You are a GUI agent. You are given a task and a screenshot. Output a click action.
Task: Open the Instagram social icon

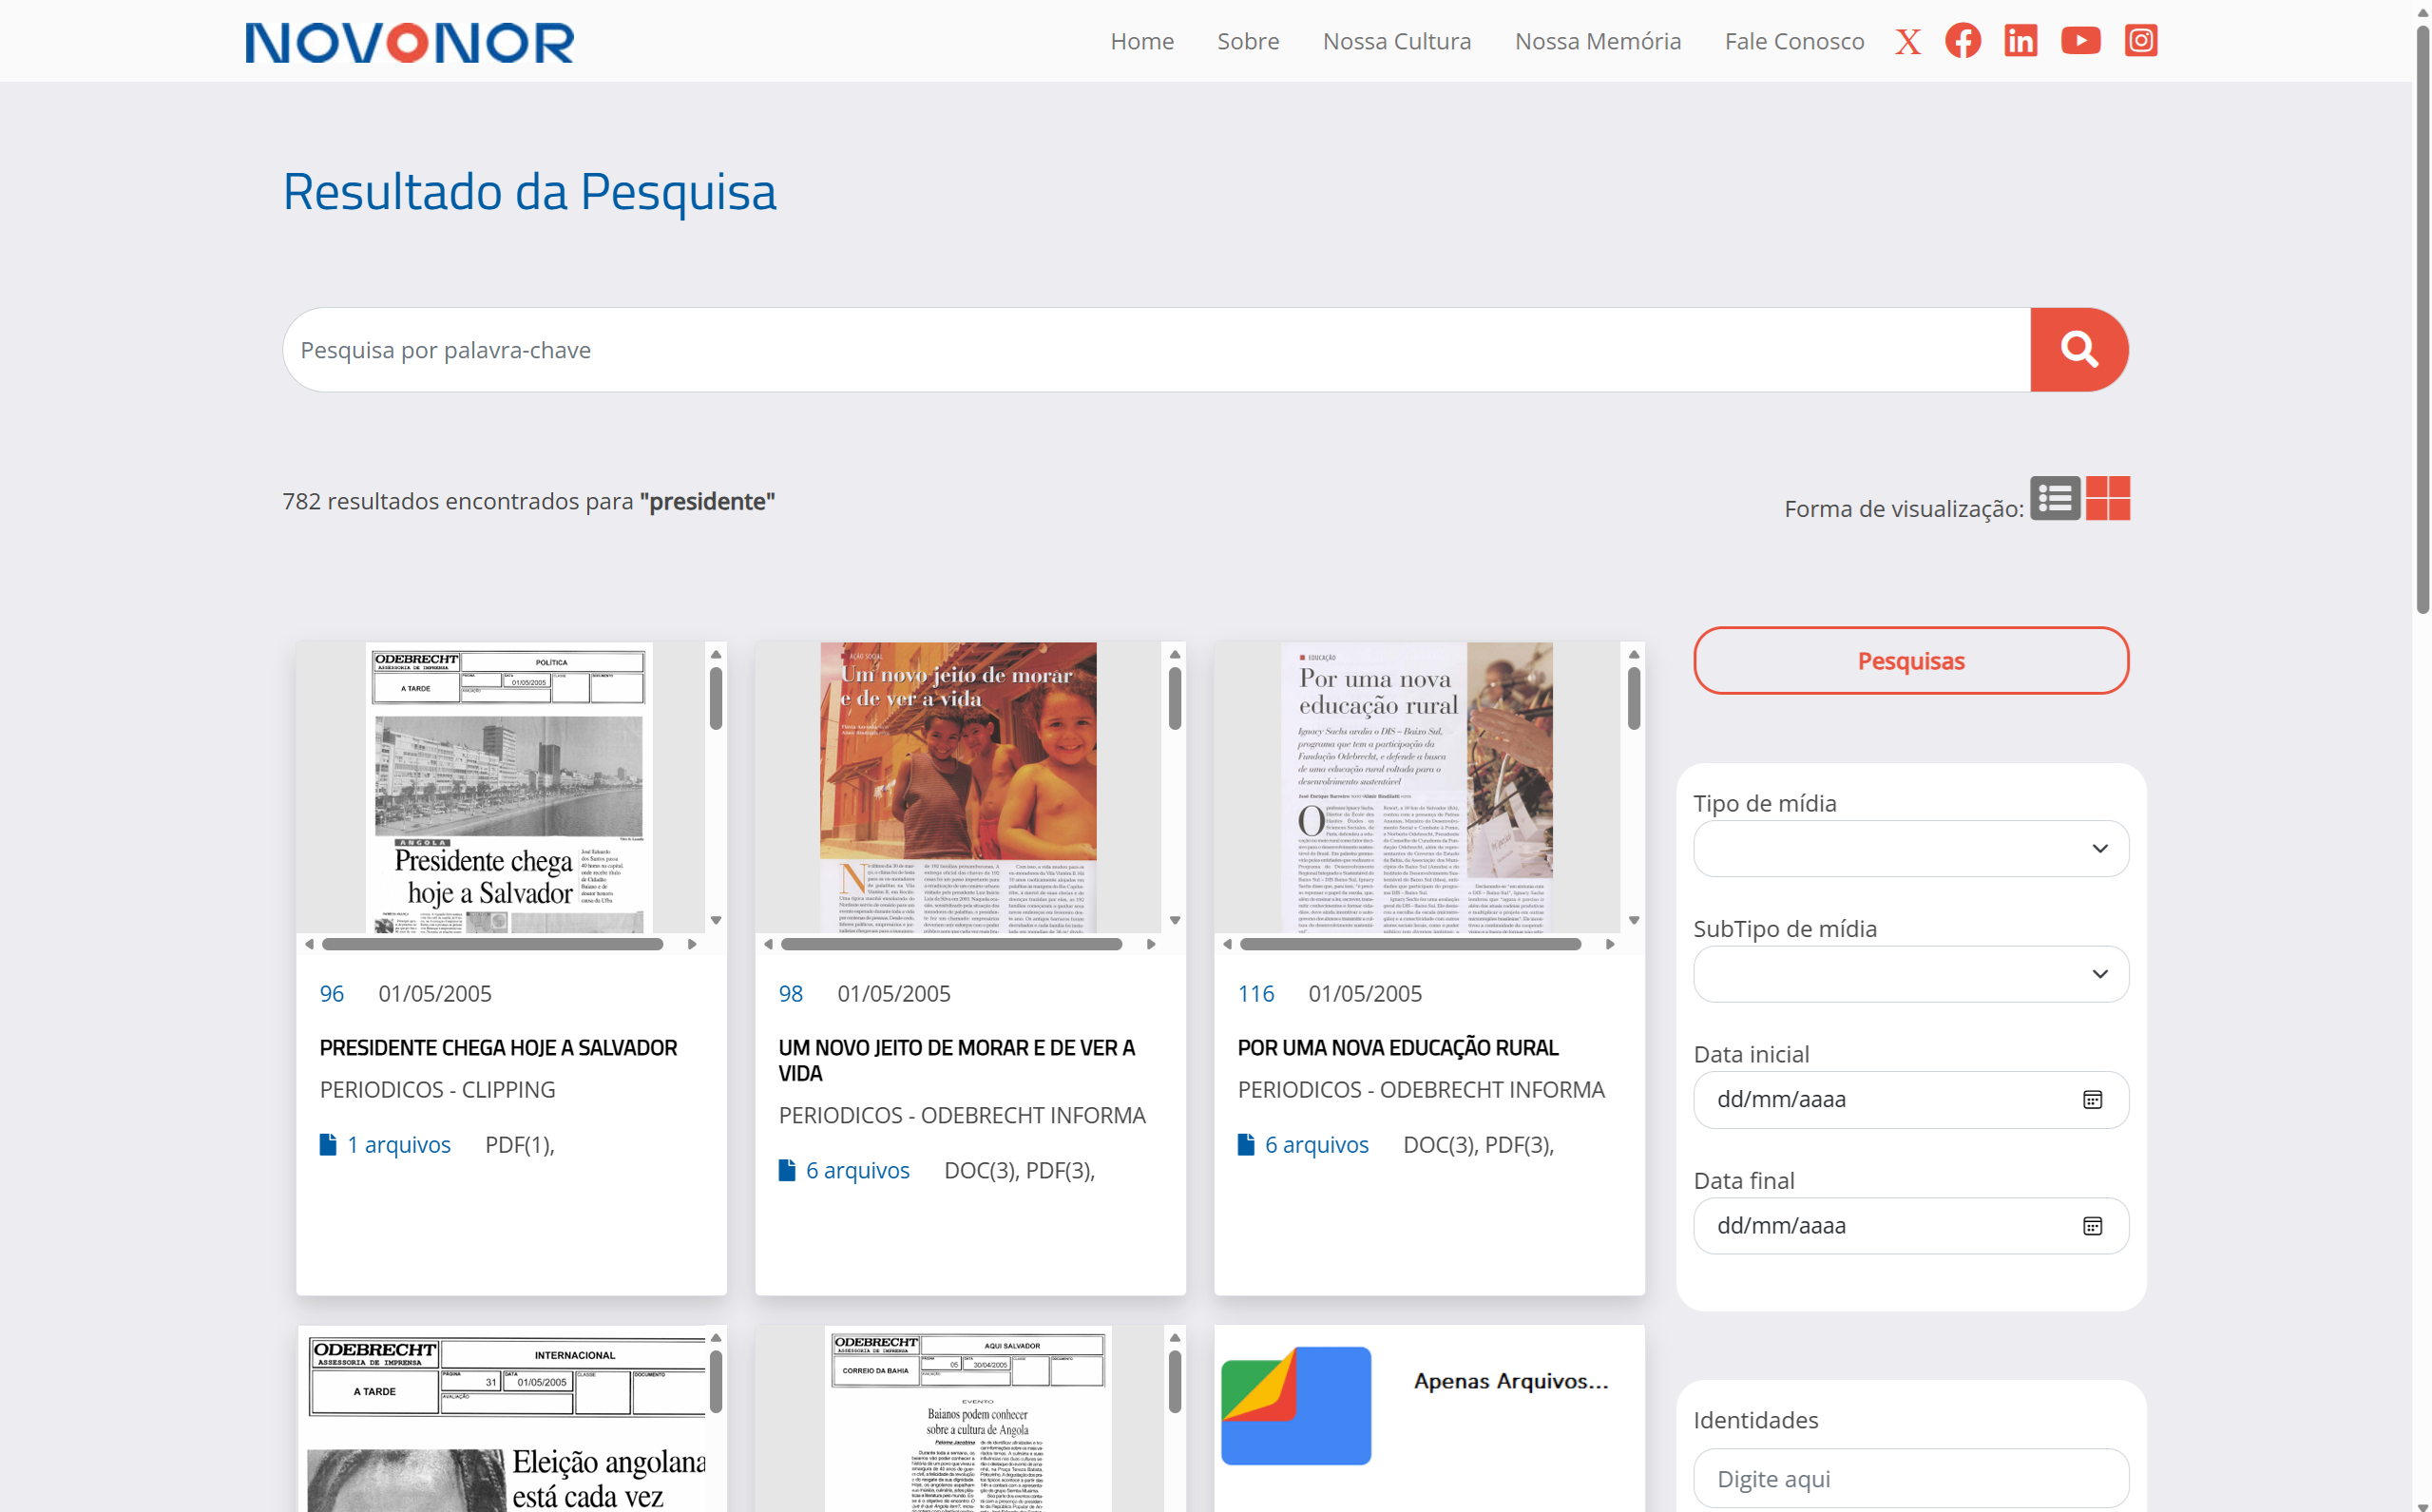[2140, 41]
